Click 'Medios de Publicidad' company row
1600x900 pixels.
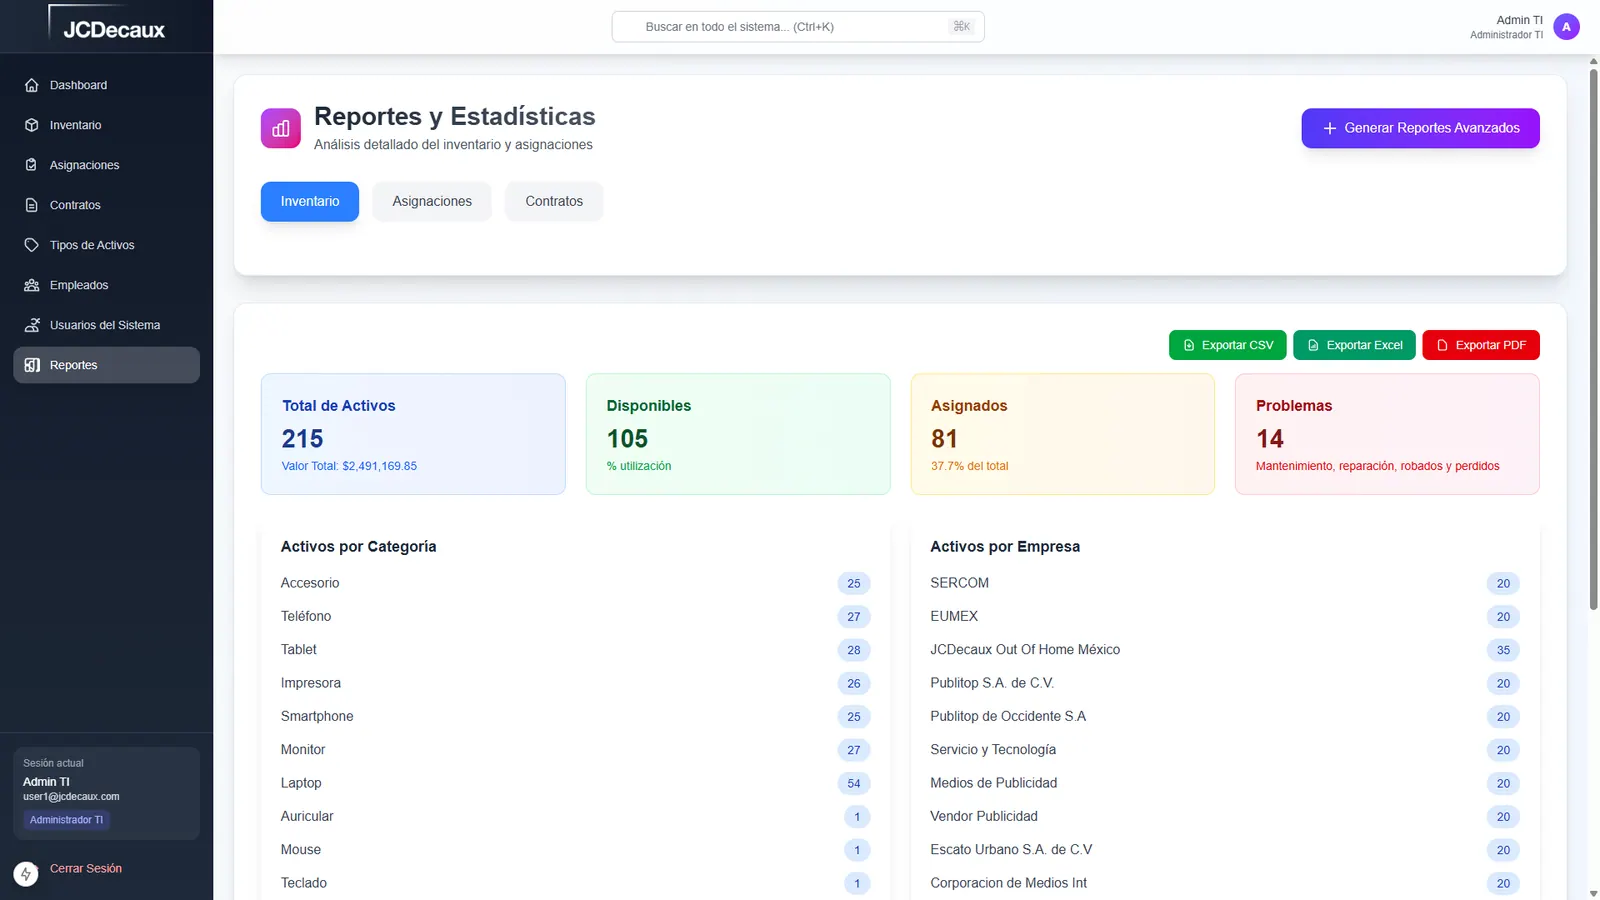coord(1225,783)
